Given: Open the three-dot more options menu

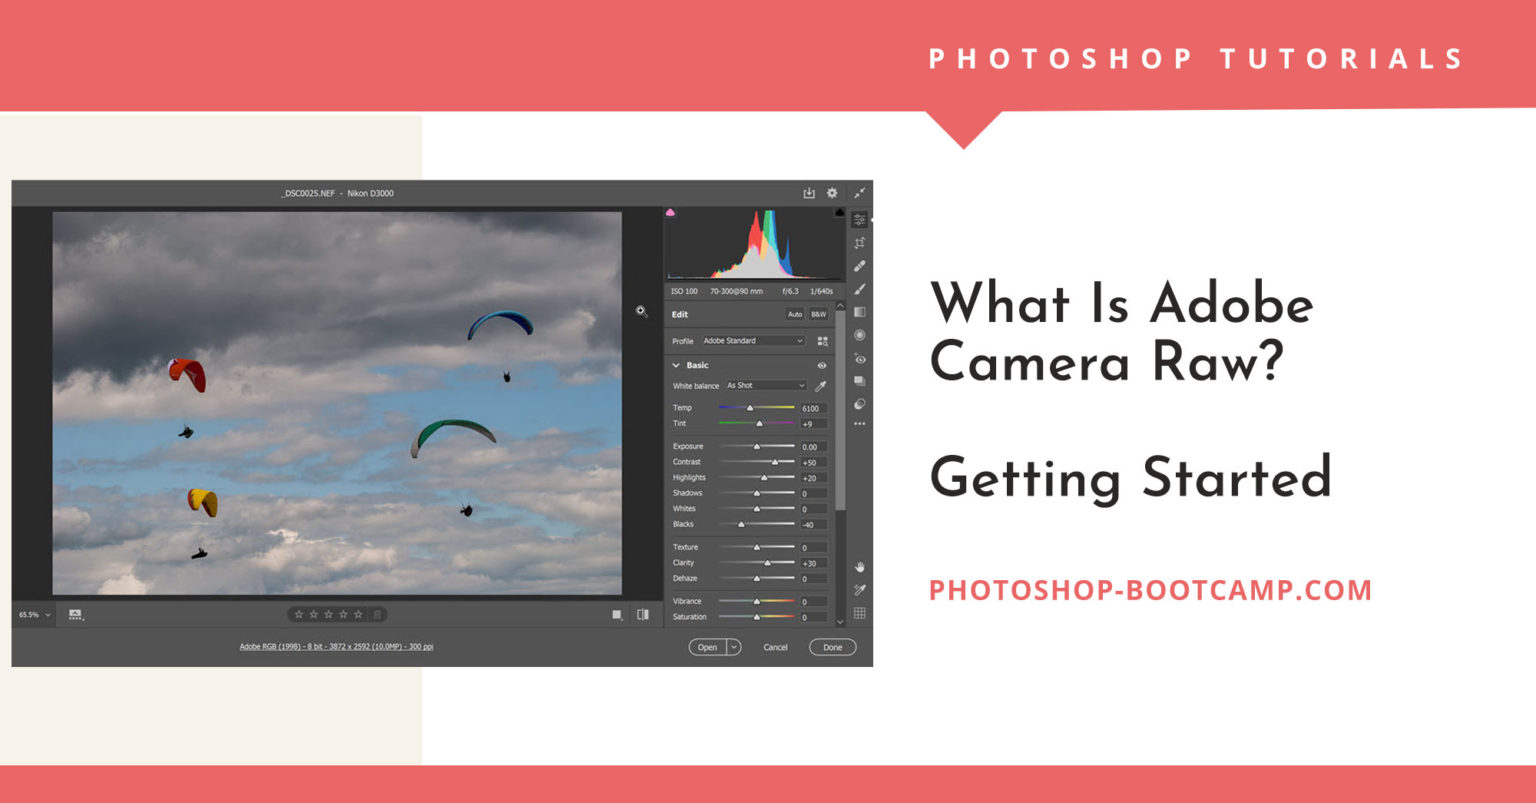Looking at the screenshot, I should tap(859, 423).
